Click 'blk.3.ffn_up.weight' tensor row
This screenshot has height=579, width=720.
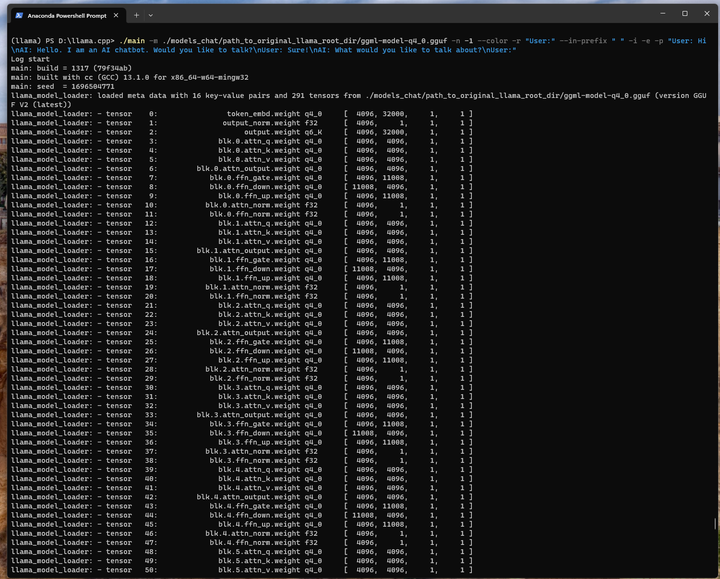pyautogui.click(x=242, y=442)
